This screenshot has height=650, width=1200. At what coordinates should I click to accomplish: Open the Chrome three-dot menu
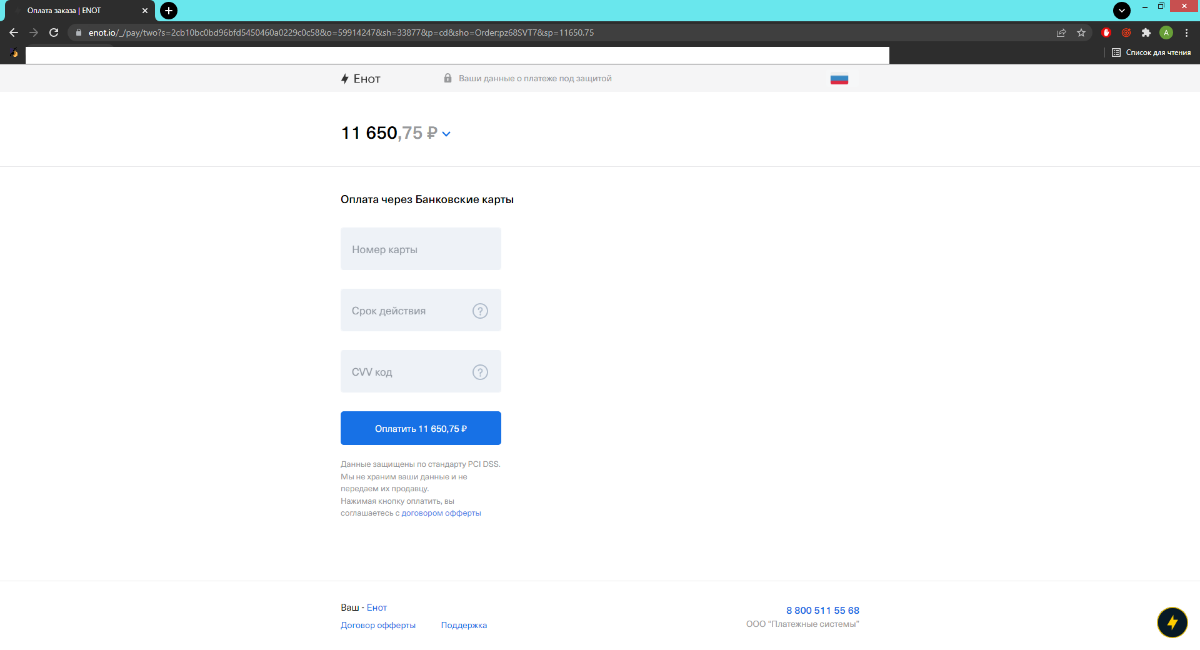[1186, 32]
